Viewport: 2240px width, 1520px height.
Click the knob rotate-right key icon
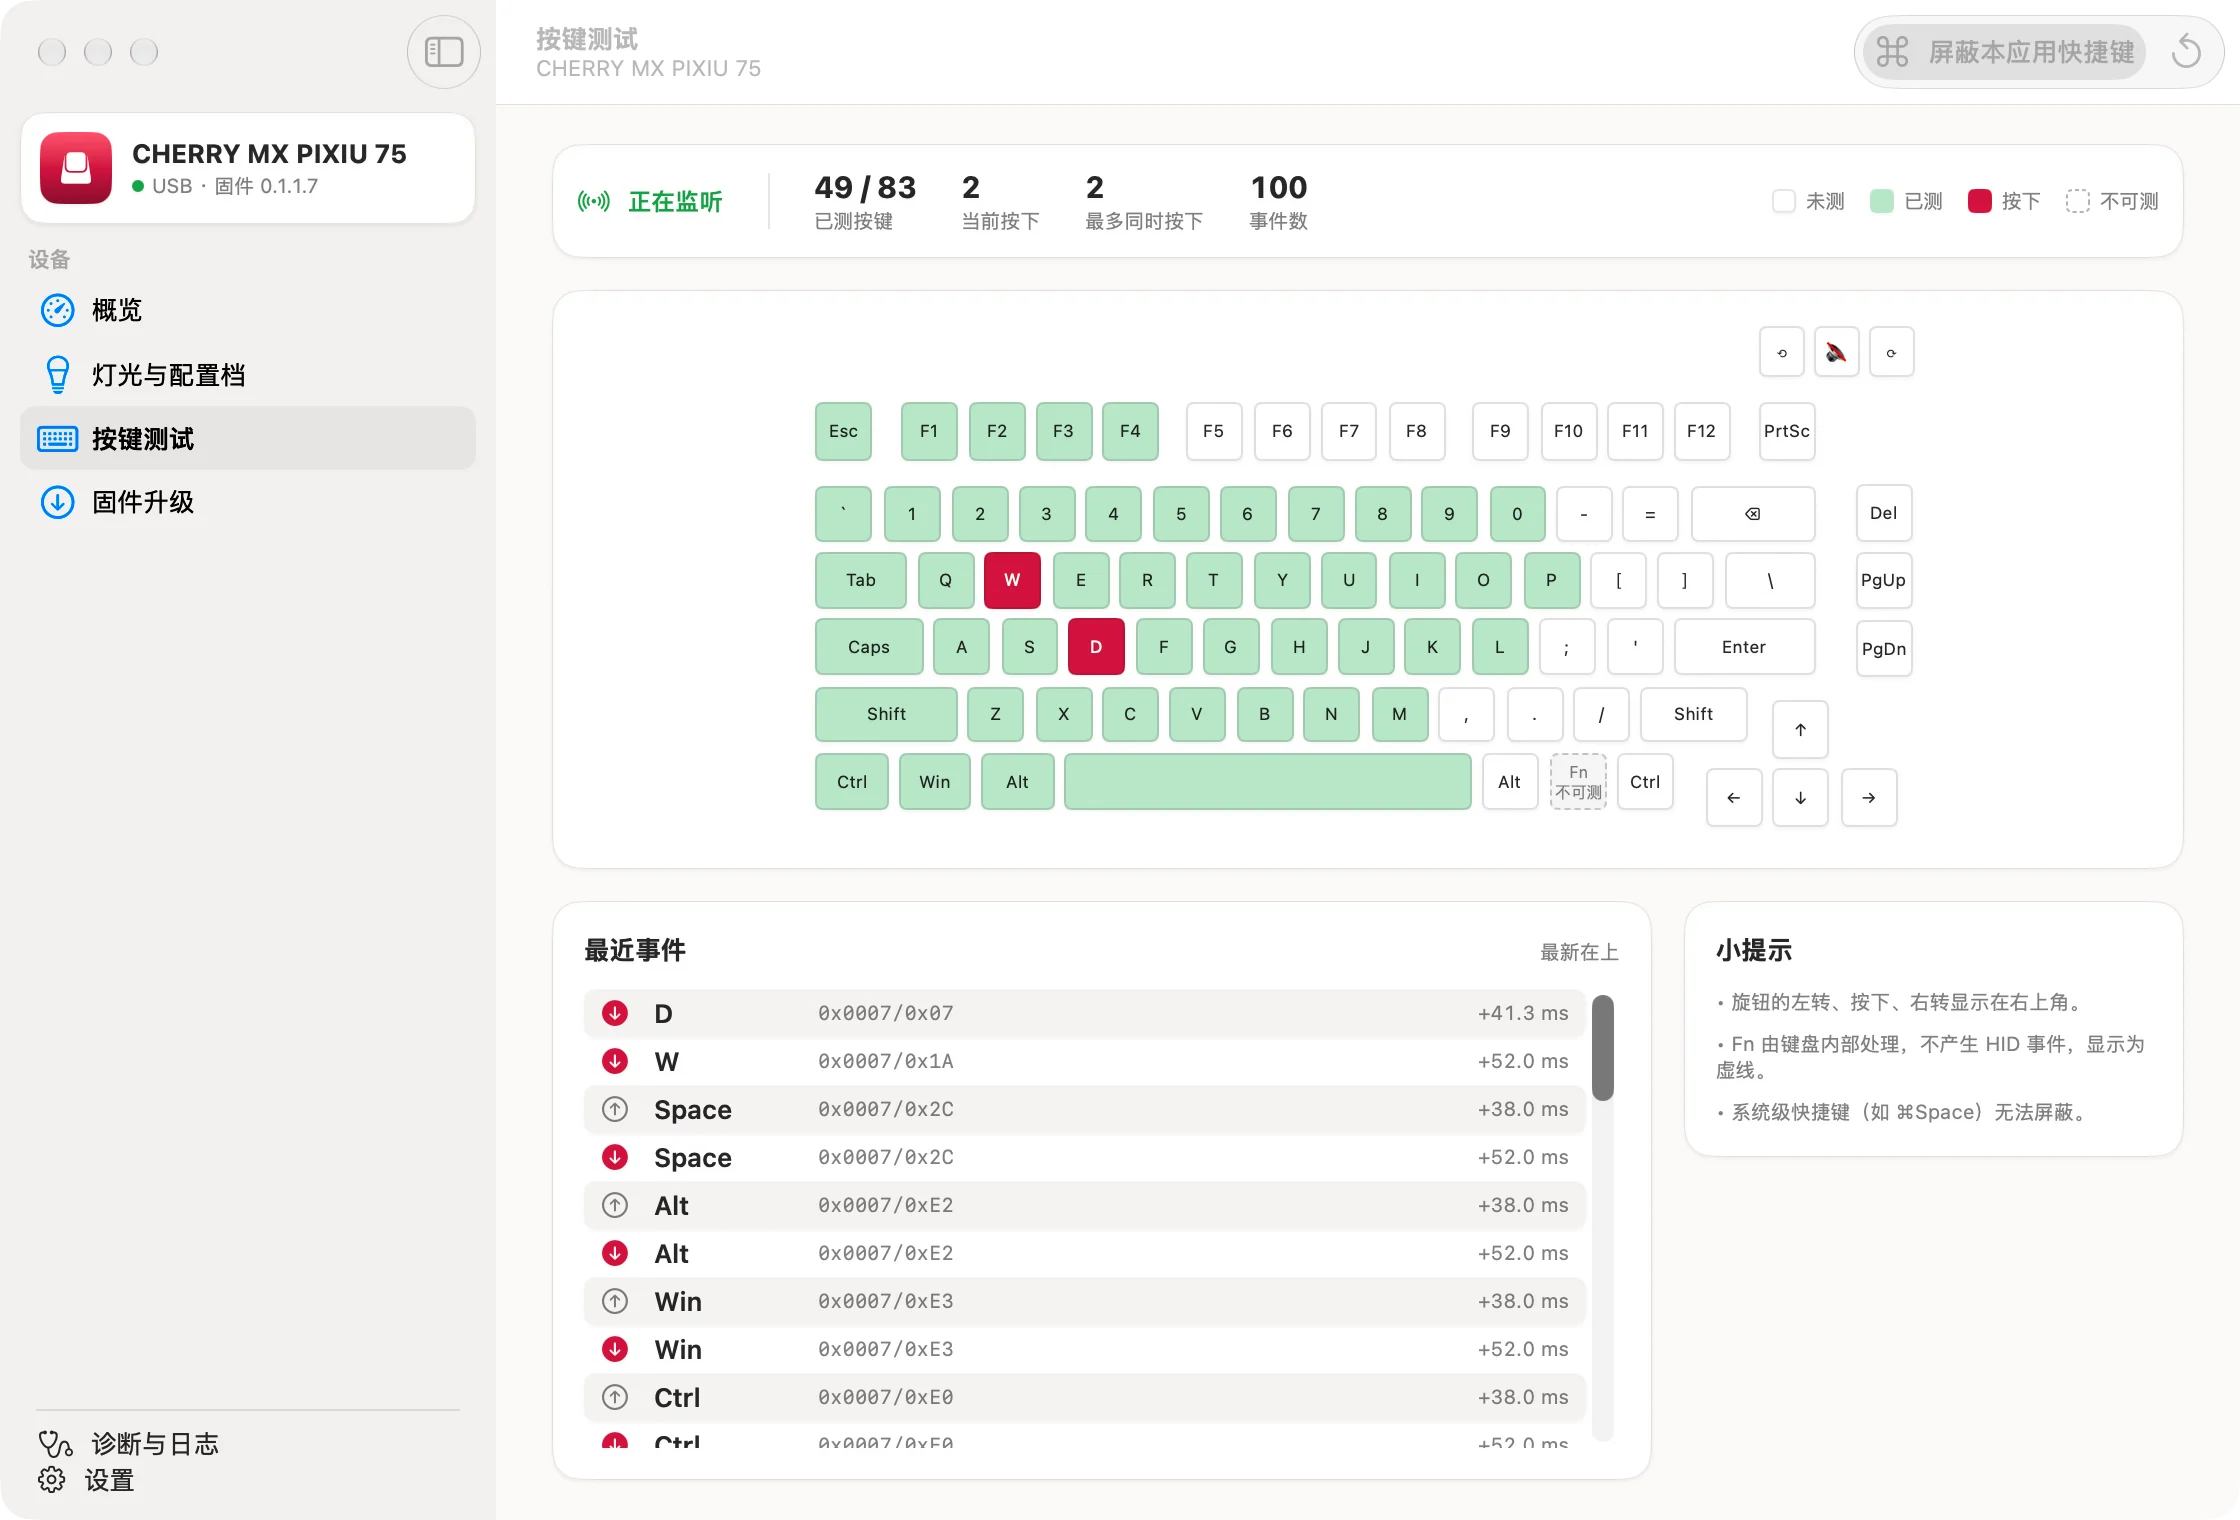pos(1891,352)
